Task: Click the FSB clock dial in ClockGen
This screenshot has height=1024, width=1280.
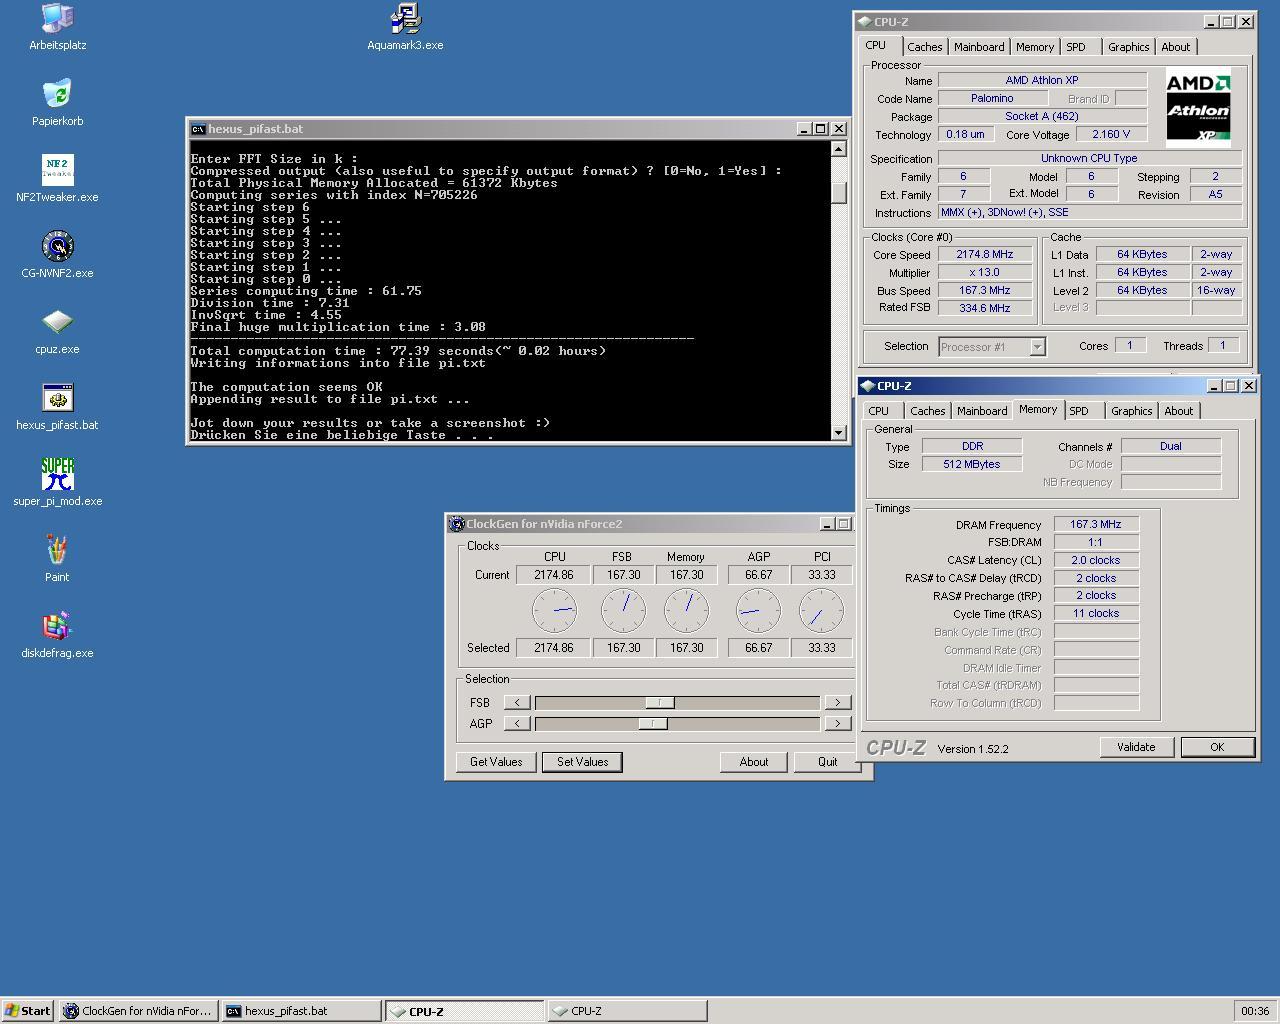Action: click(623, 610)
